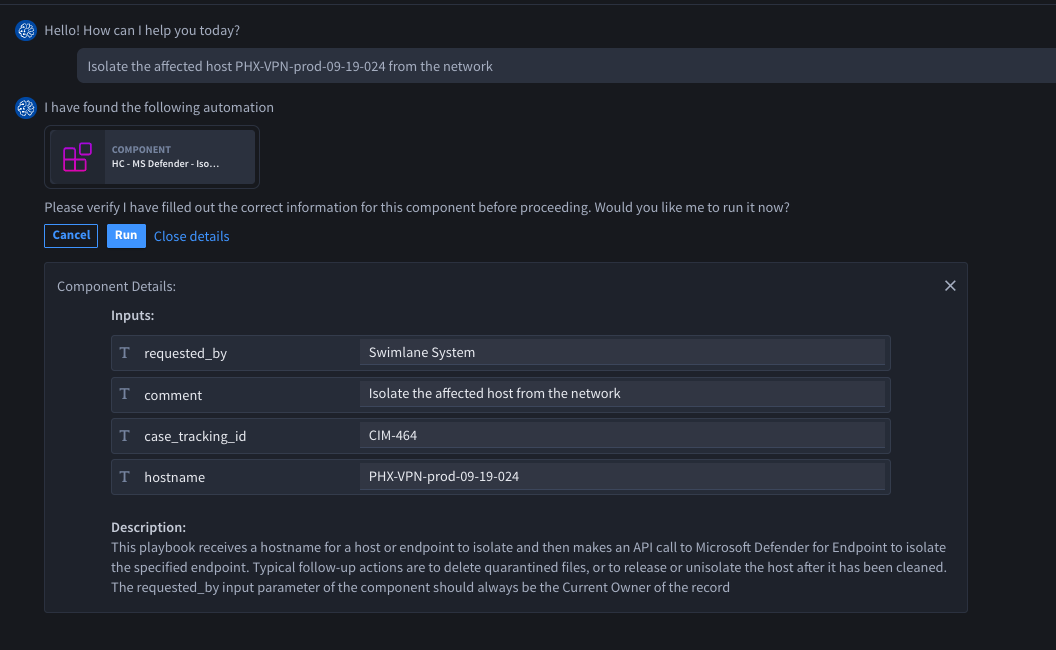Open the HC - MS Defender component card
The height and width of the screenshot is (650, 1056).
click(x=165, y=157)
